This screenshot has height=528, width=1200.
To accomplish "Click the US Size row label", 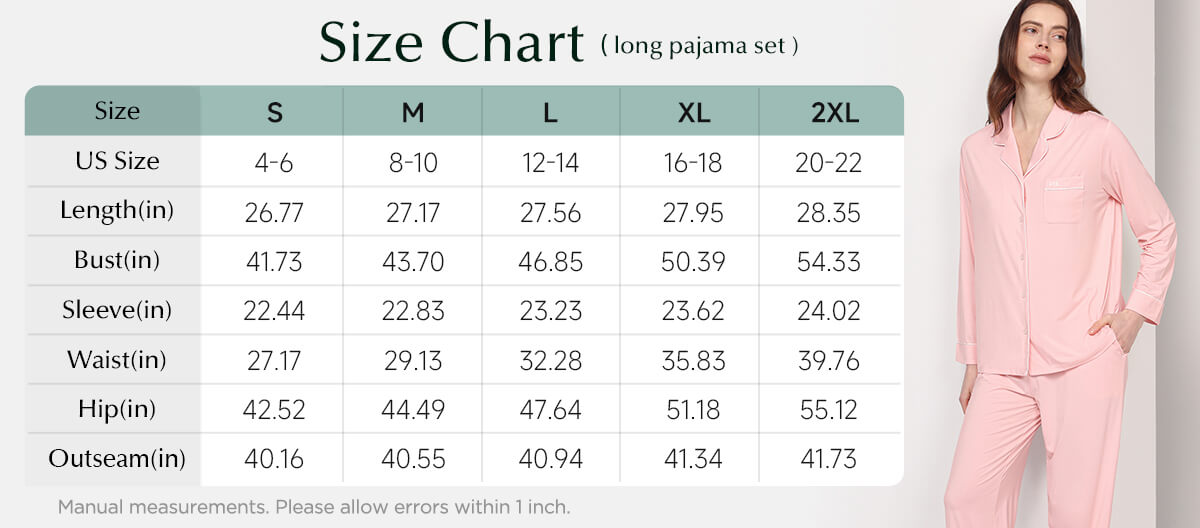I will click(x=117, y=161).
